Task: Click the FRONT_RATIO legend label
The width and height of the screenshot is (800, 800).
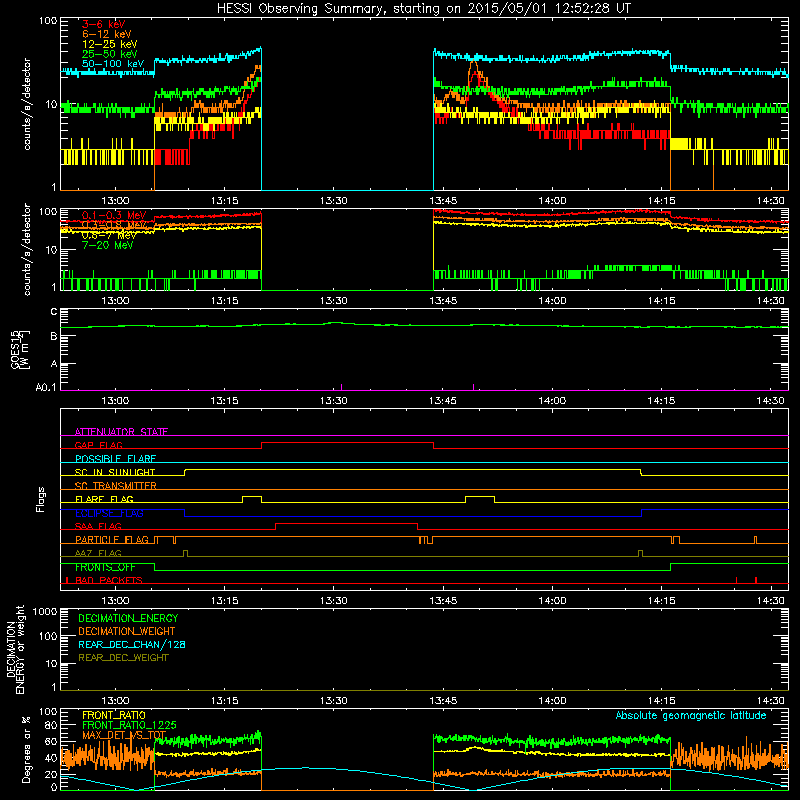Action: pos(114,715)
